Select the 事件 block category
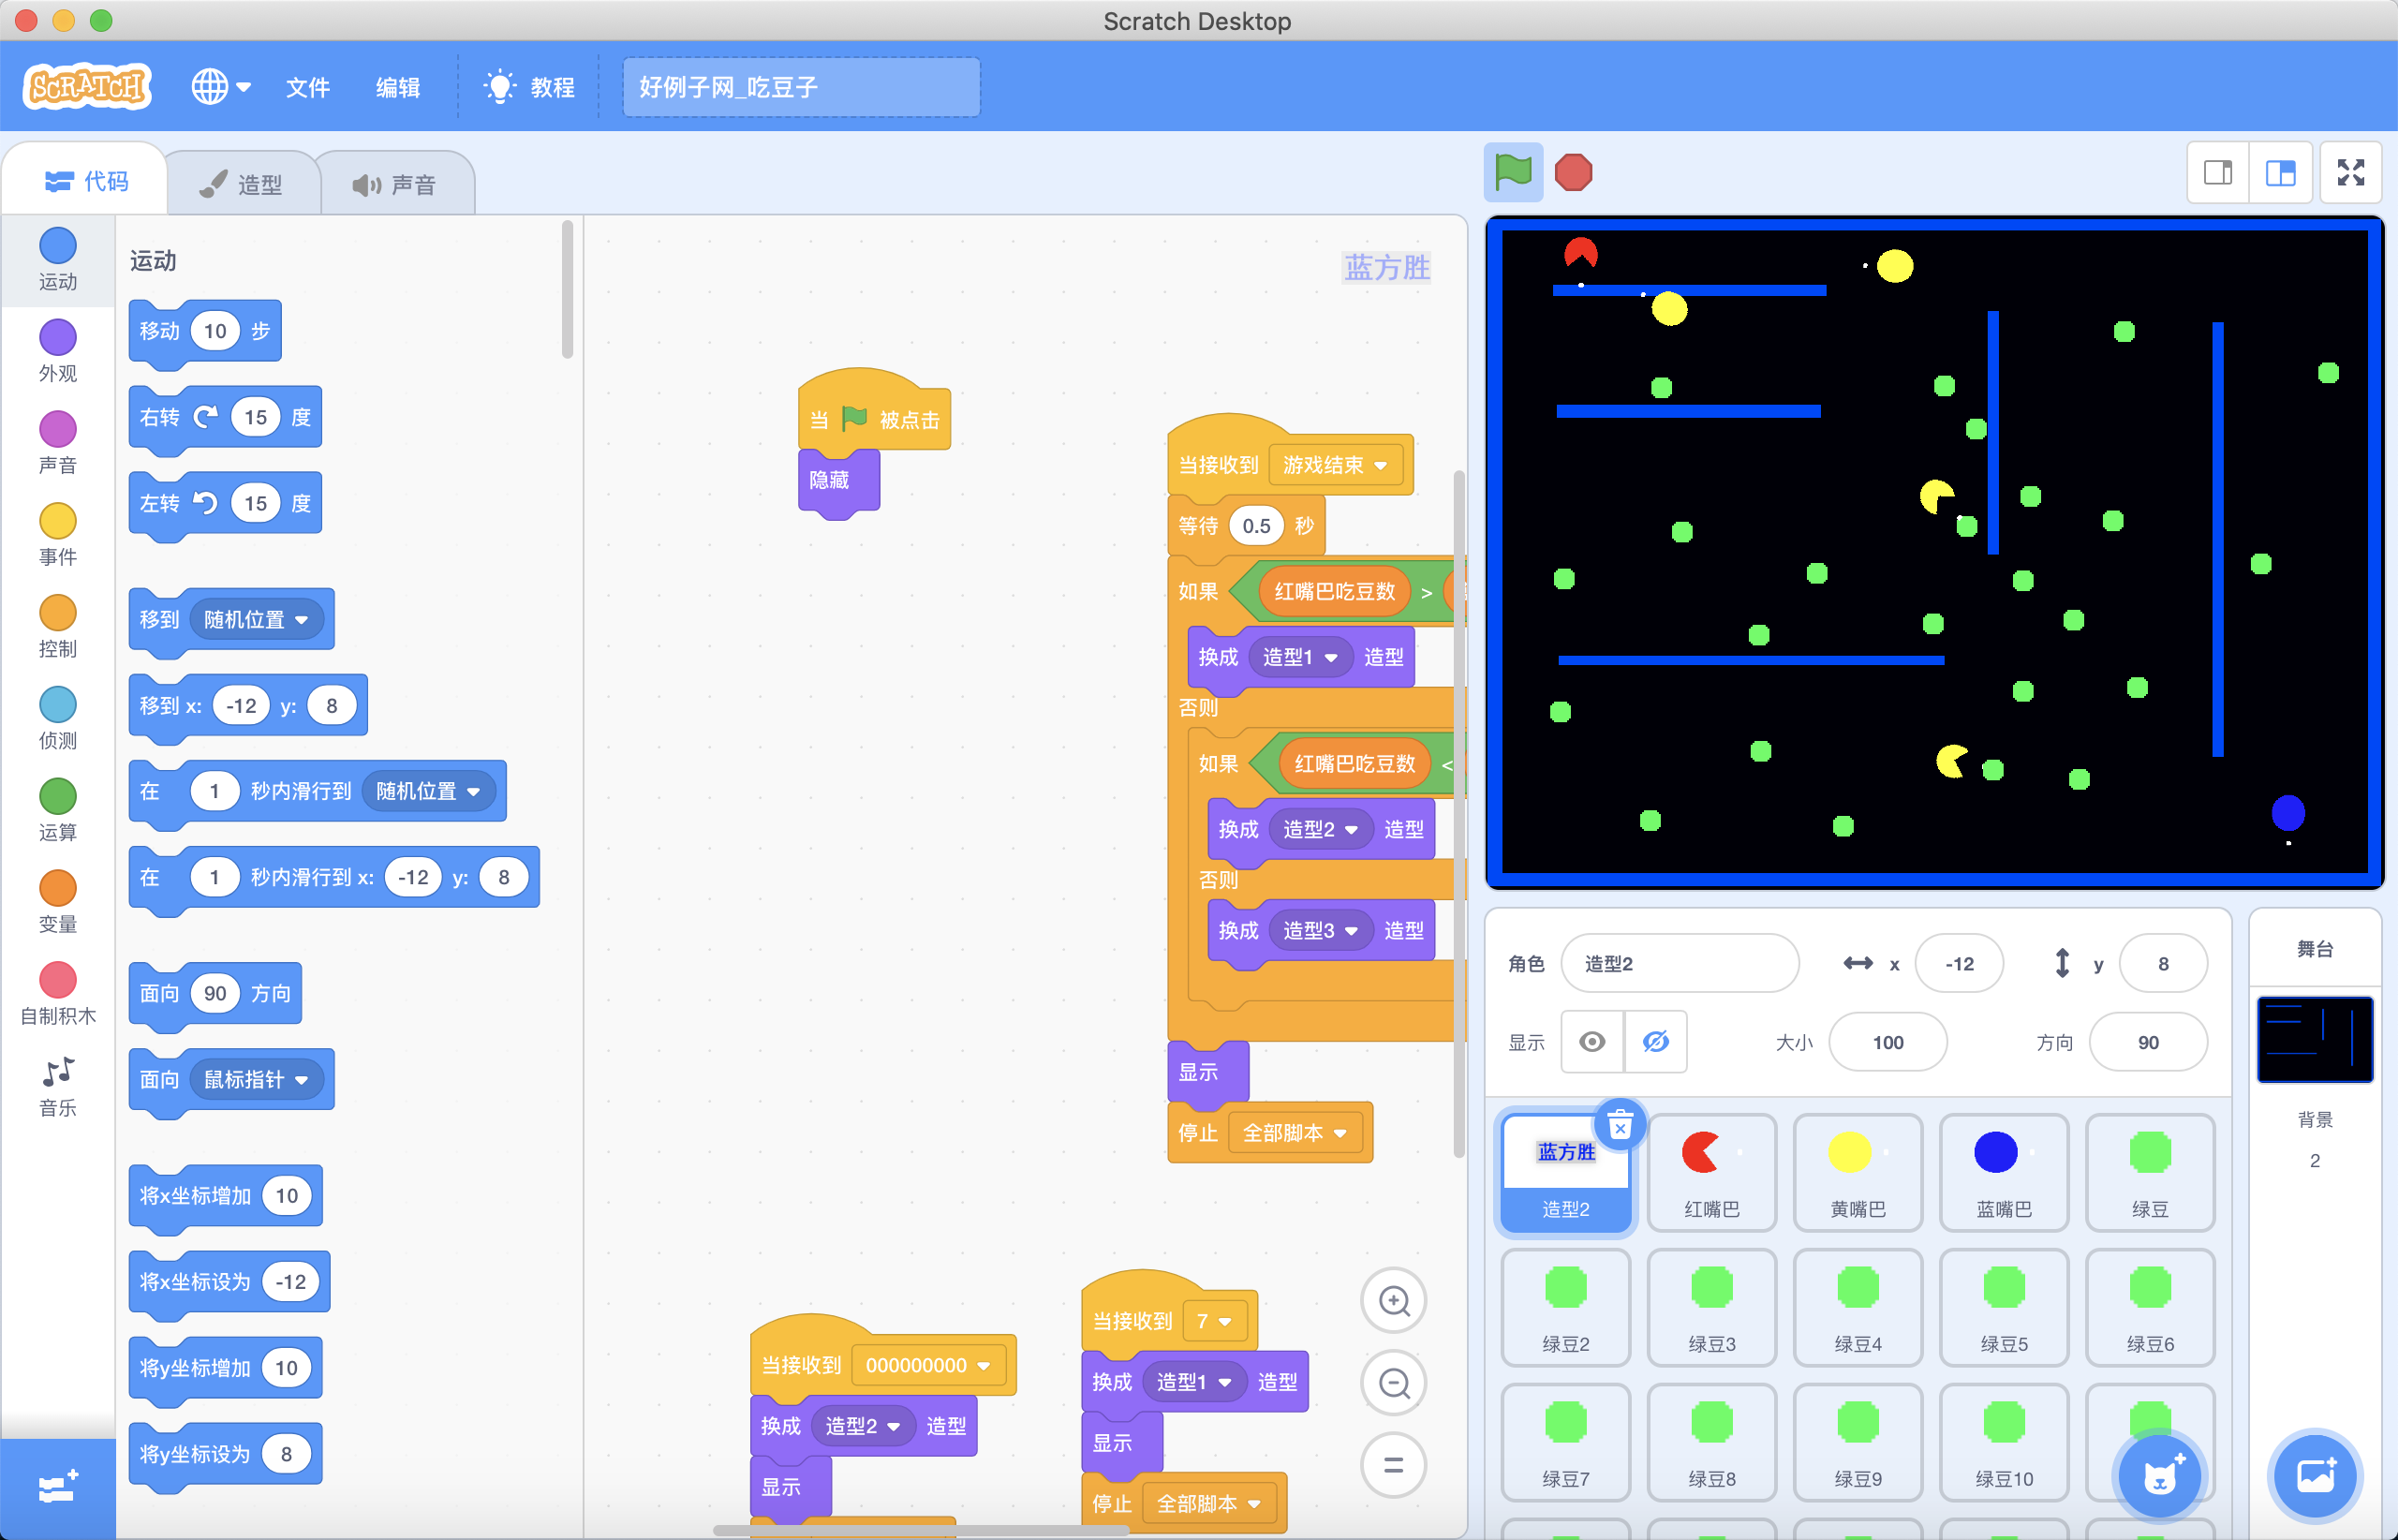Image resolution: width=2398 pixels, height=1540 pixels. pyautogui.click(x=58, y=534)
